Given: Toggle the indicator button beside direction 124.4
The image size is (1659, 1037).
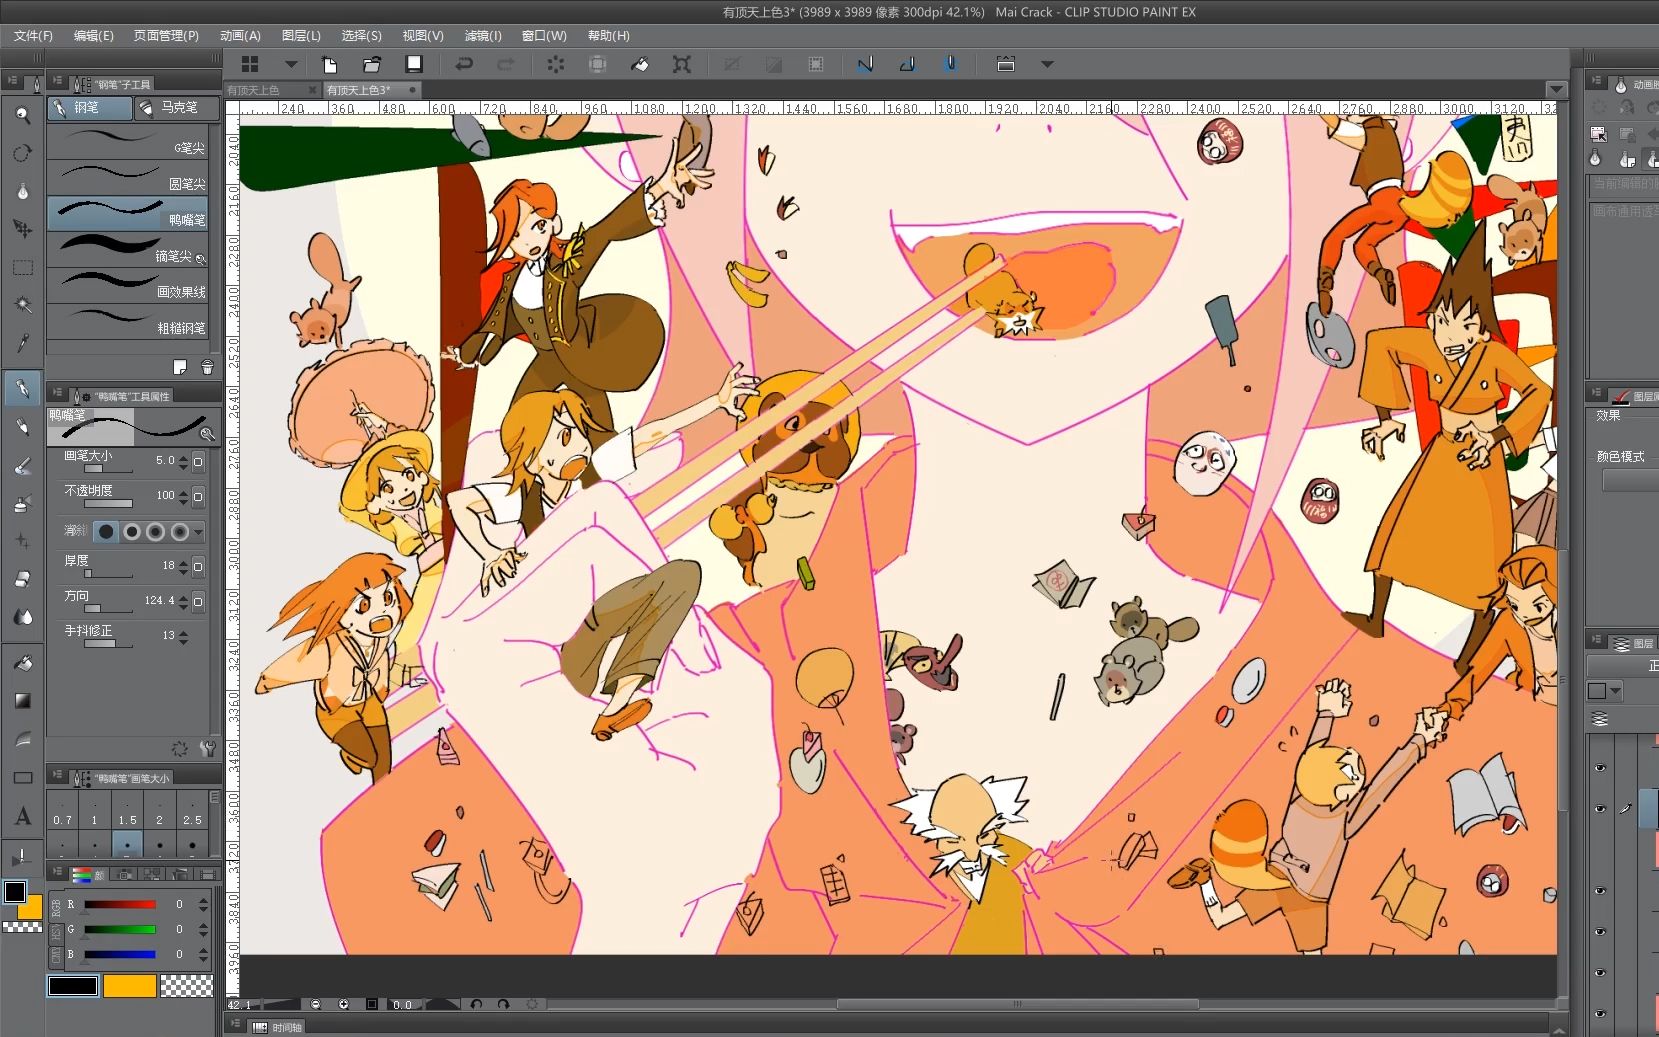Looking at the screenshot, I should pyautogui.click(x=198, y=601).
